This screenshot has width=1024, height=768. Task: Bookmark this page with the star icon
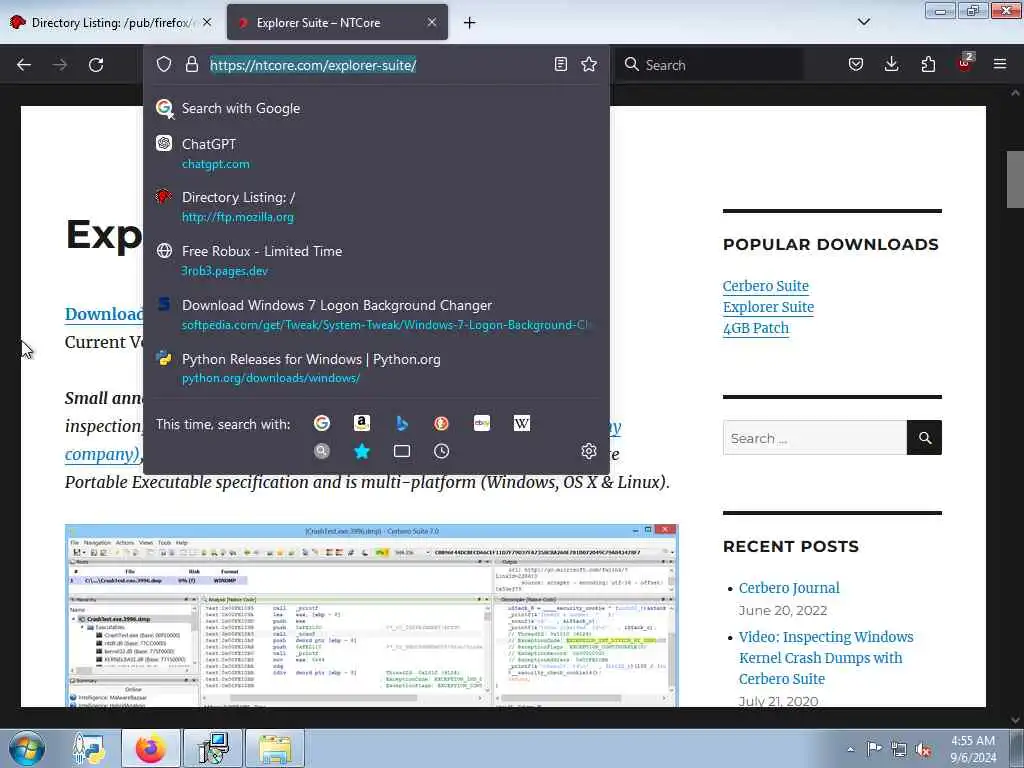[589, 64]
